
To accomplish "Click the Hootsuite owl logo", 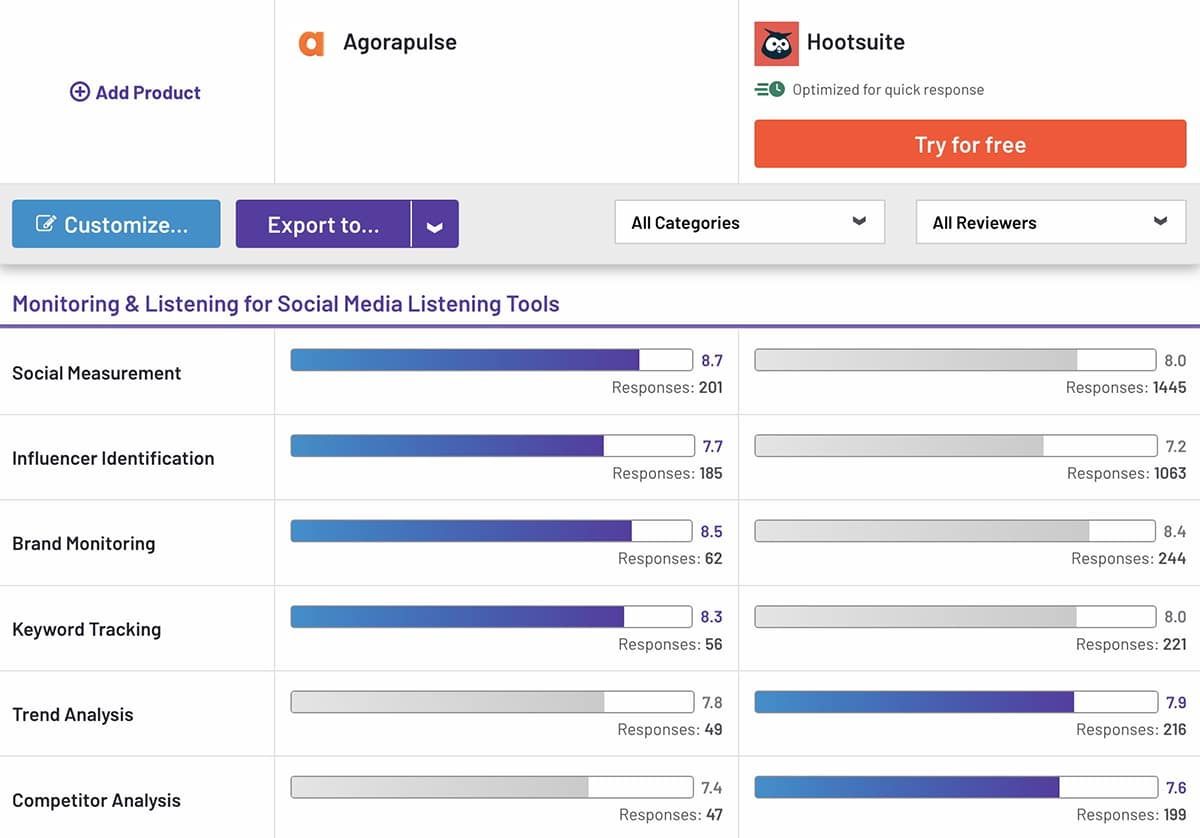I will coord(776,43).
